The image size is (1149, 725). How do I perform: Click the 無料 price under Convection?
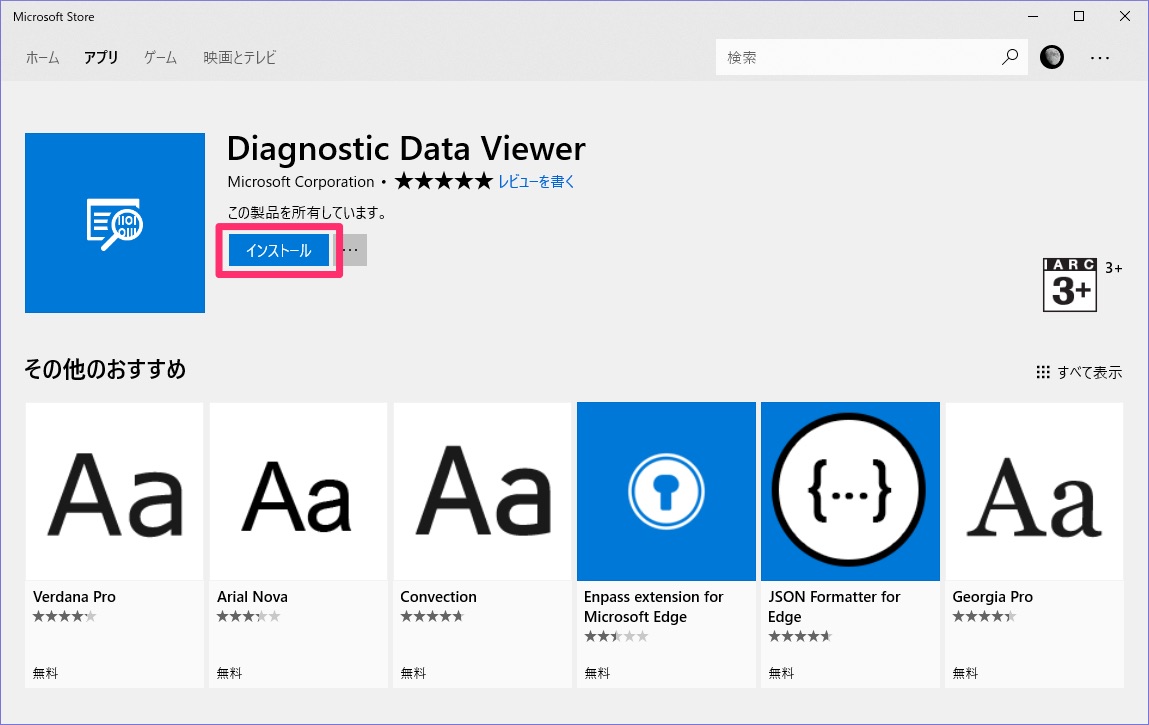click(413, 673)
